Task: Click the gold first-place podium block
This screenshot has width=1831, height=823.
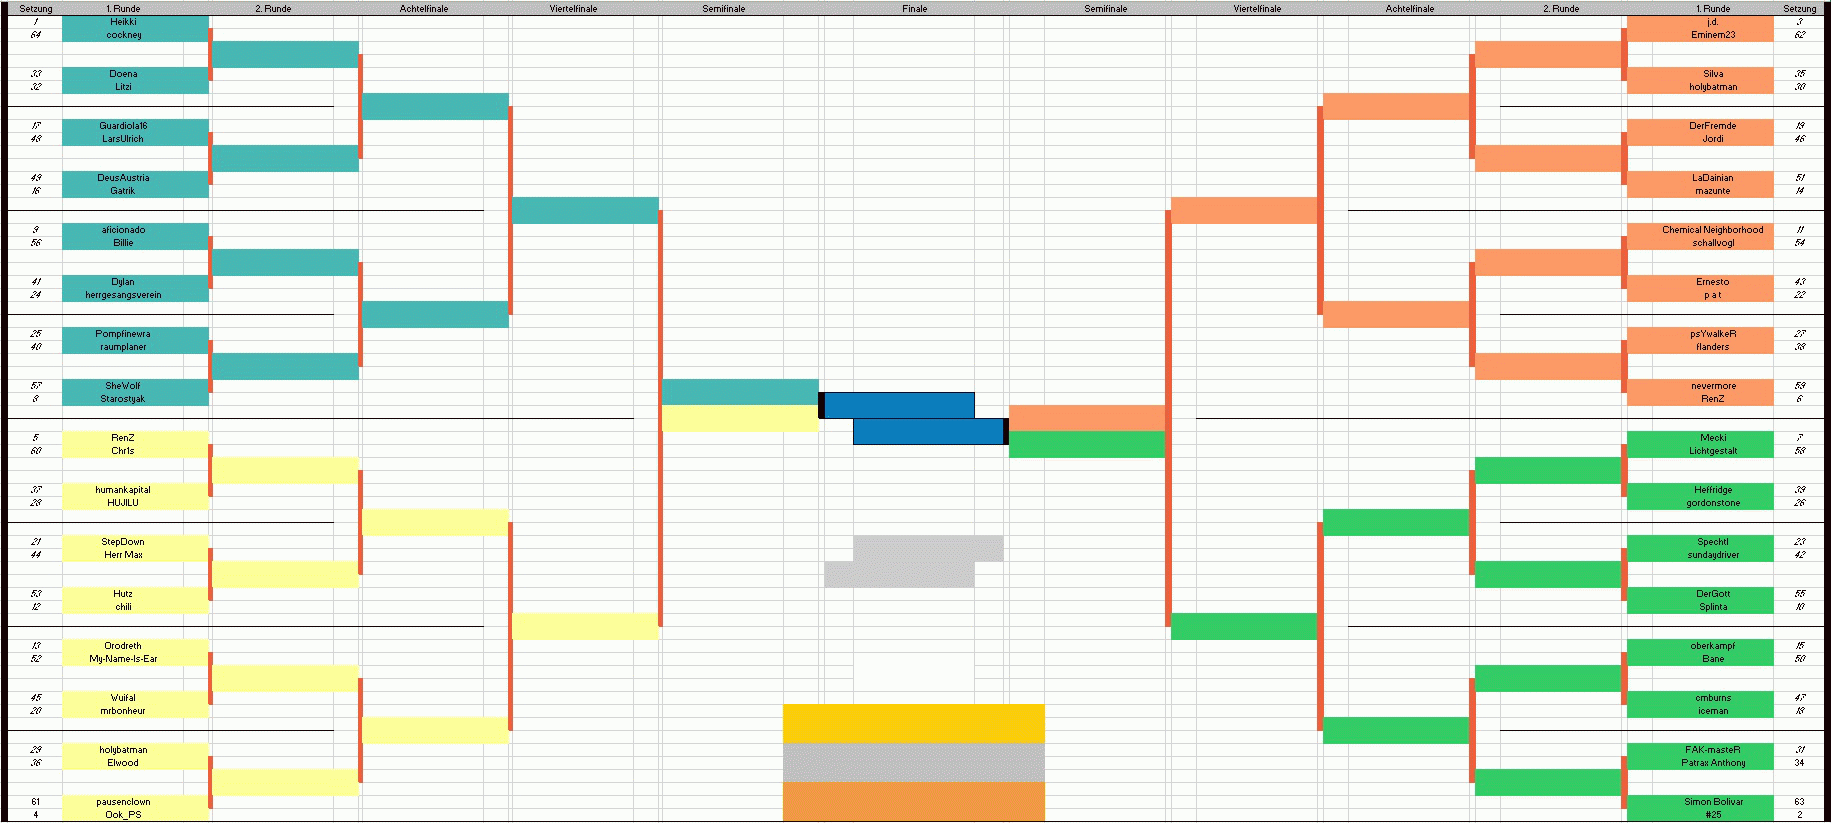Action: click(x=914, y=723)
